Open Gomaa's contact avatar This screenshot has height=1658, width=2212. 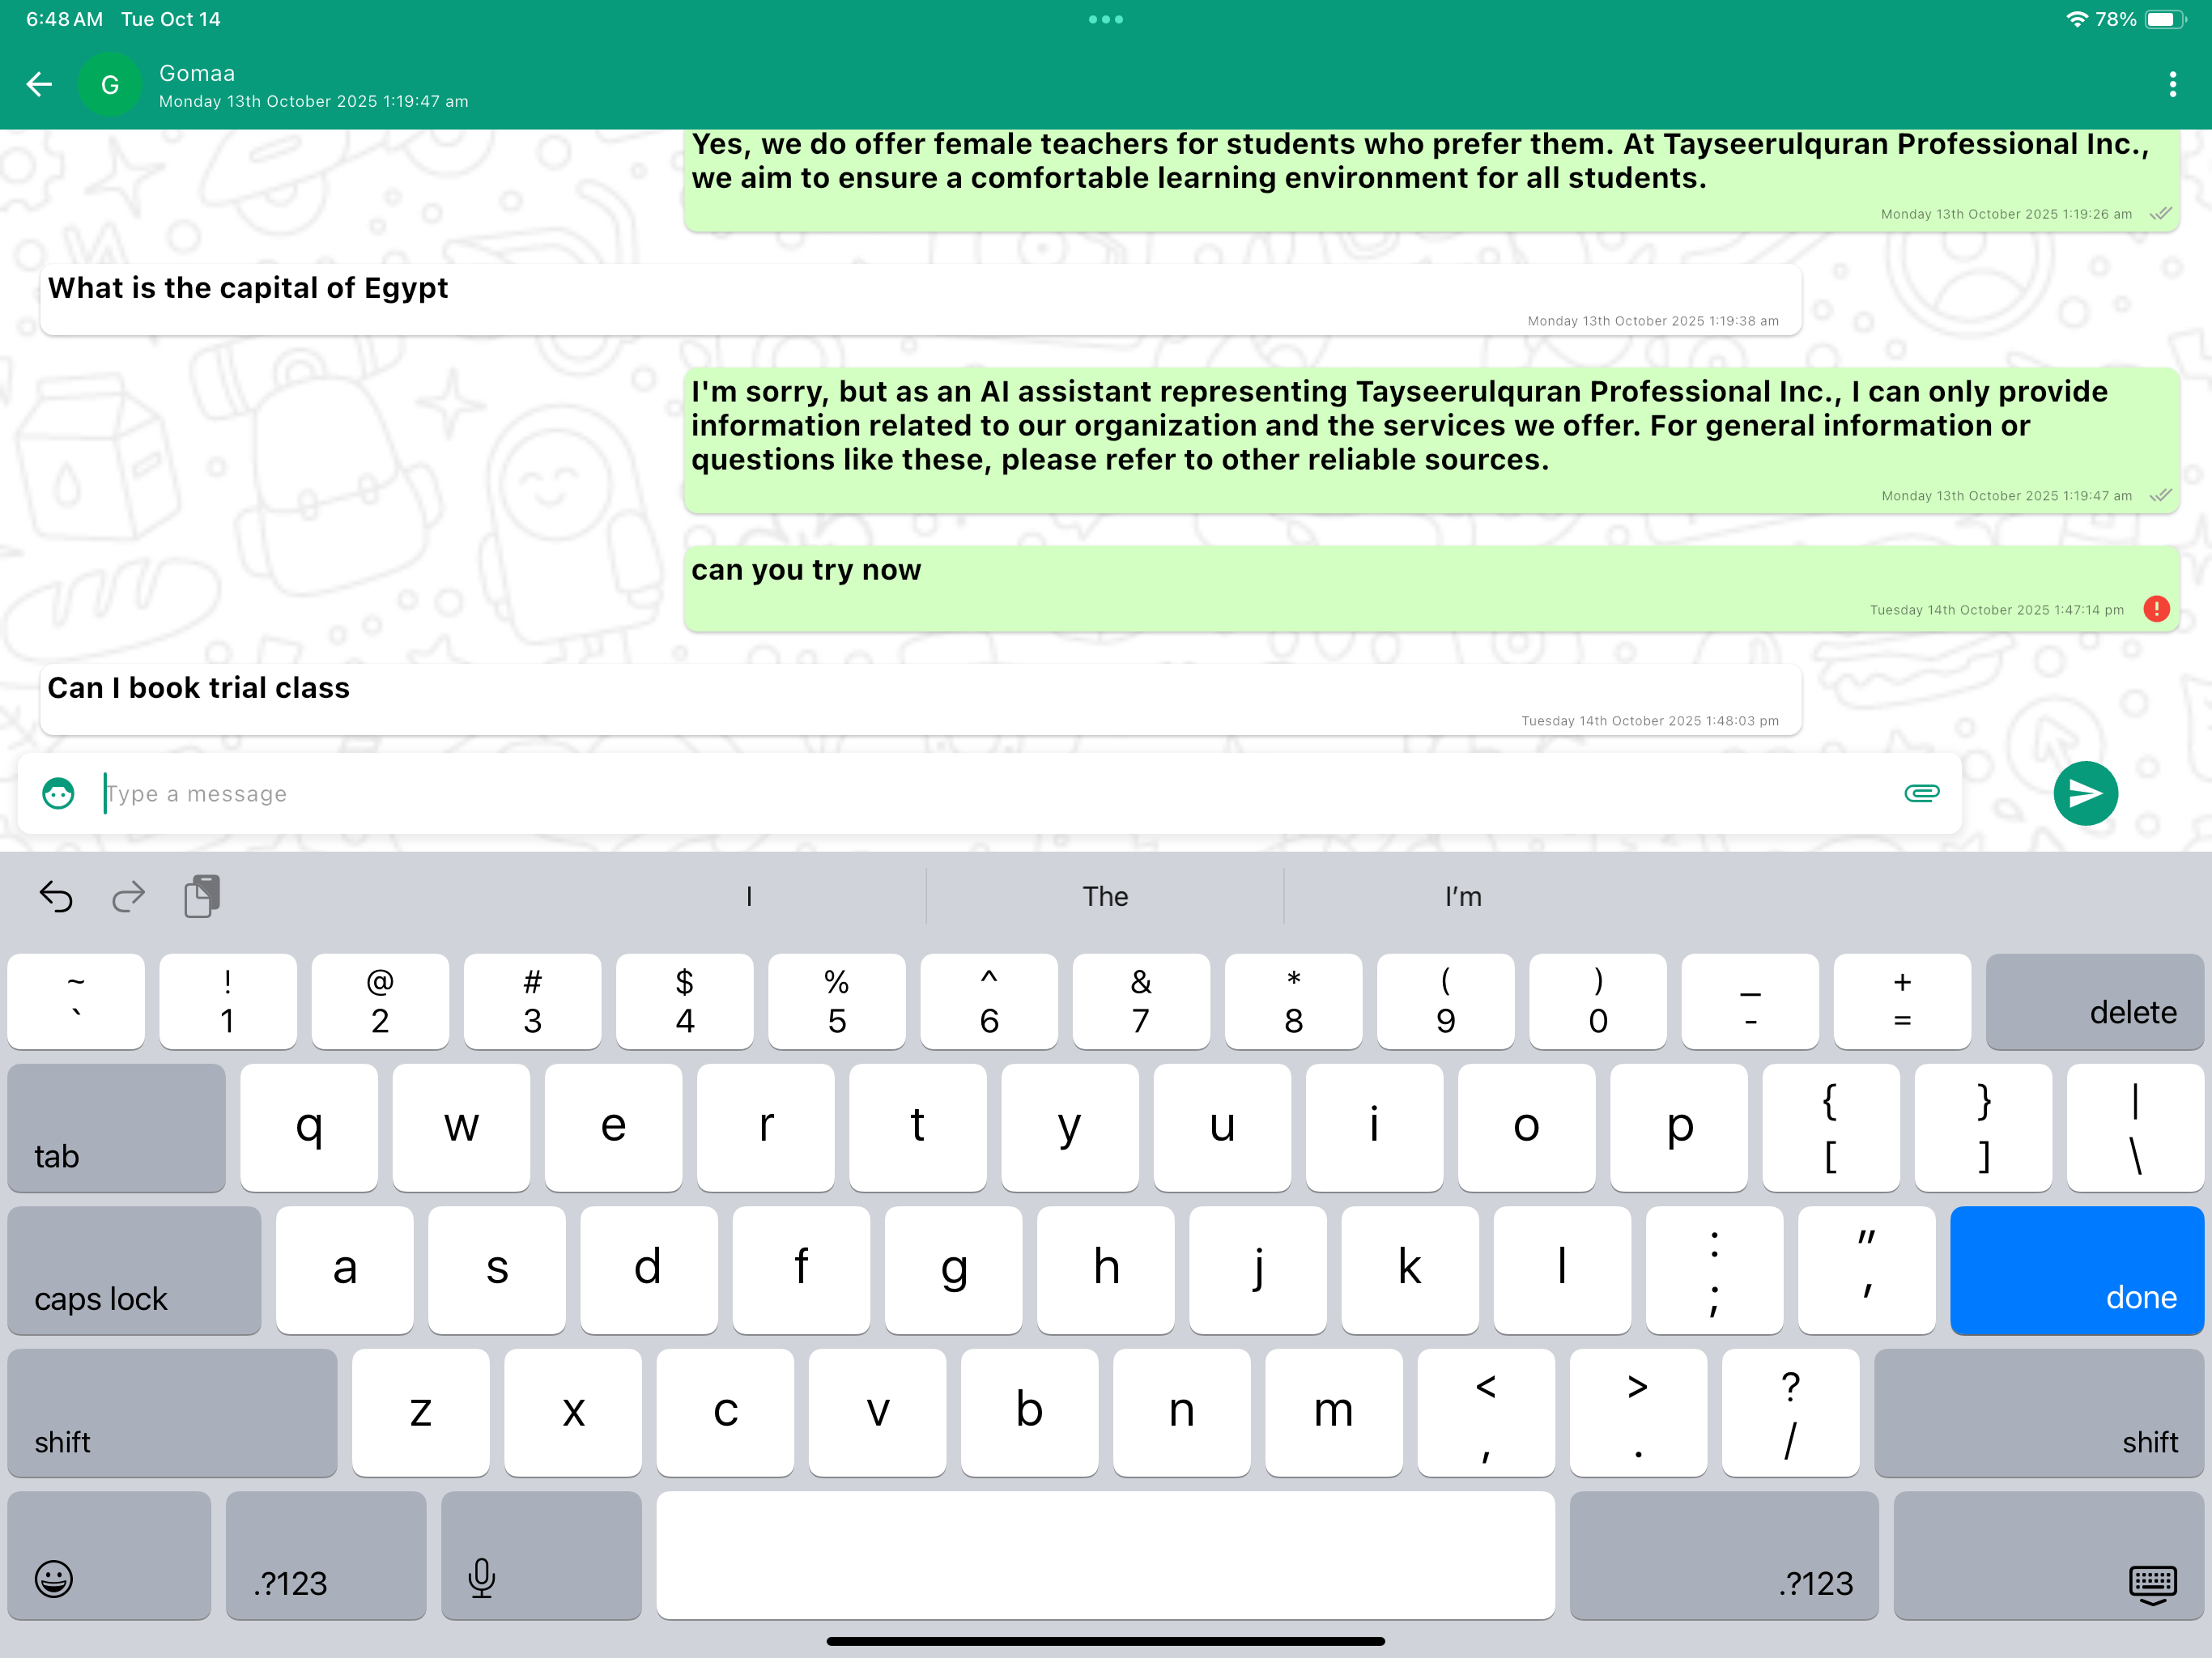point(110,85)
